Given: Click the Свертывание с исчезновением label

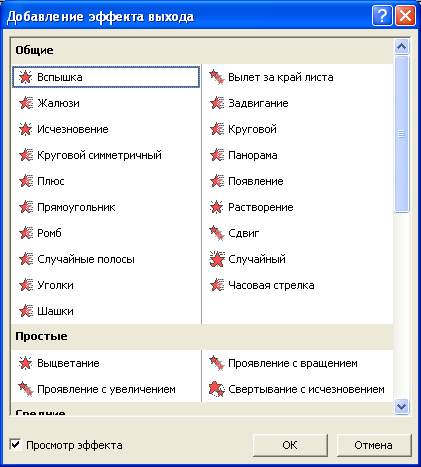Looking at the screenshot, I should pos(306,389).
